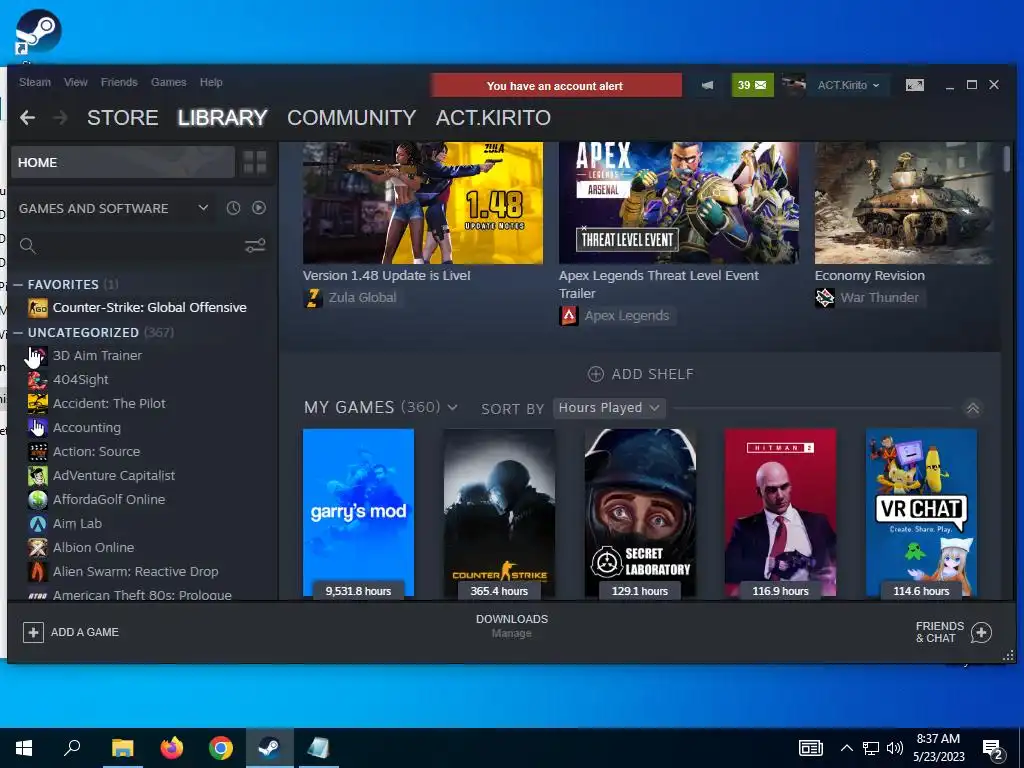The width and height of the screenshot is (1024, 768).
Task: Open the View menu
Action: (76, 82)
